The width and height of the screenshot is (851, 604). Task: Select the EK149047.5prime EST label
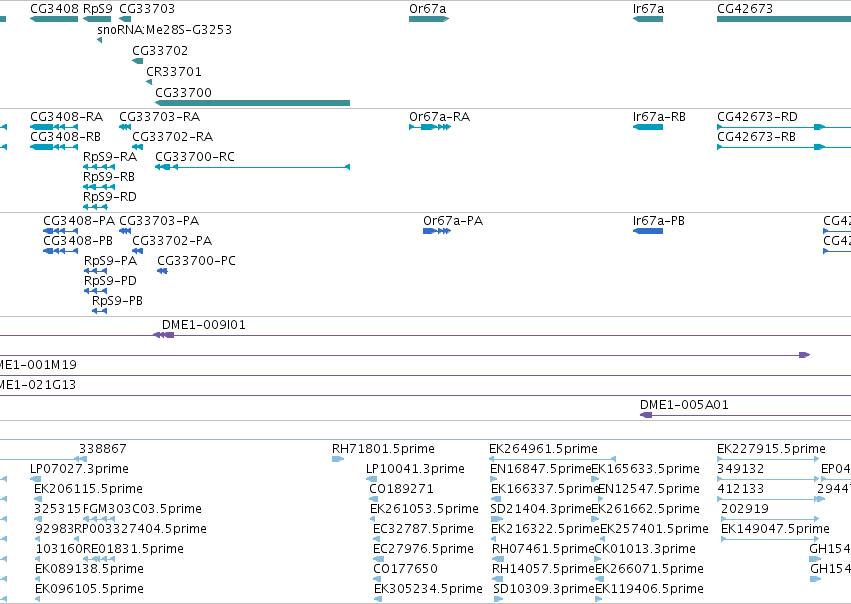pyautogui.click(x=775, y=529)
